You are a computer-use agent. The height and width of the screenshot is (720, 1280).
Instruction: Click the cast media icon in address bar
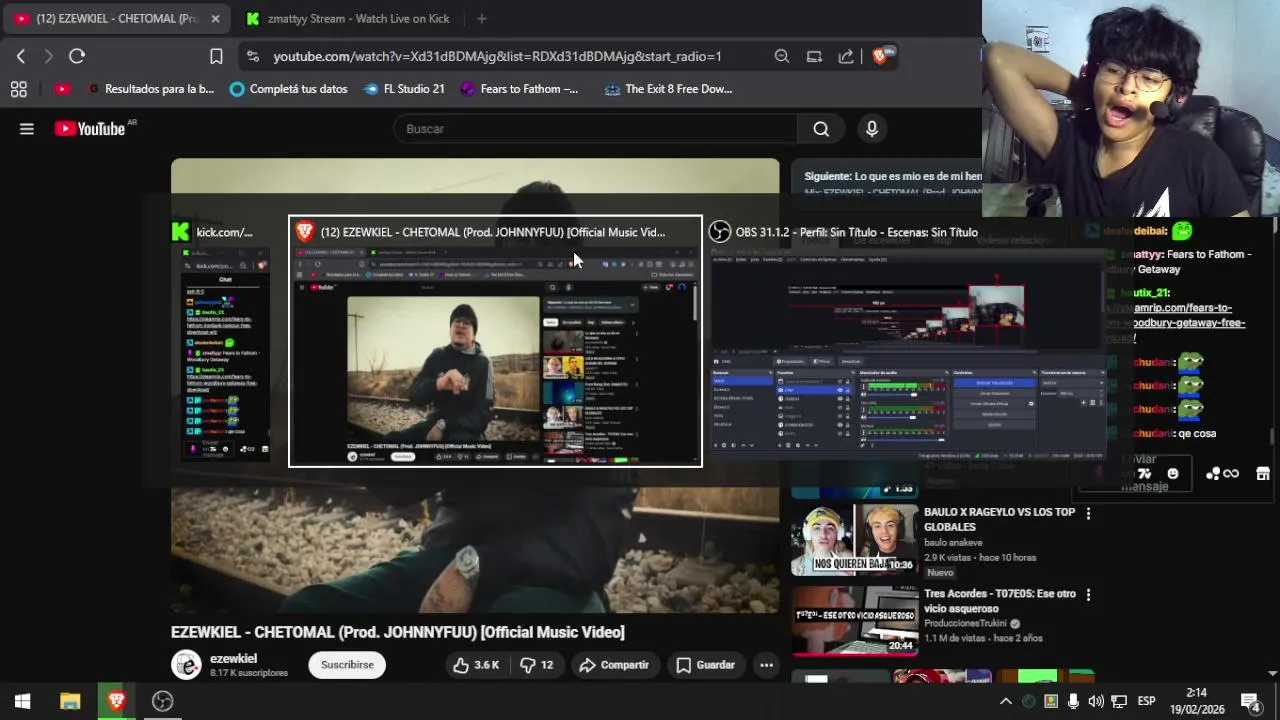click(x=814, y=56)
